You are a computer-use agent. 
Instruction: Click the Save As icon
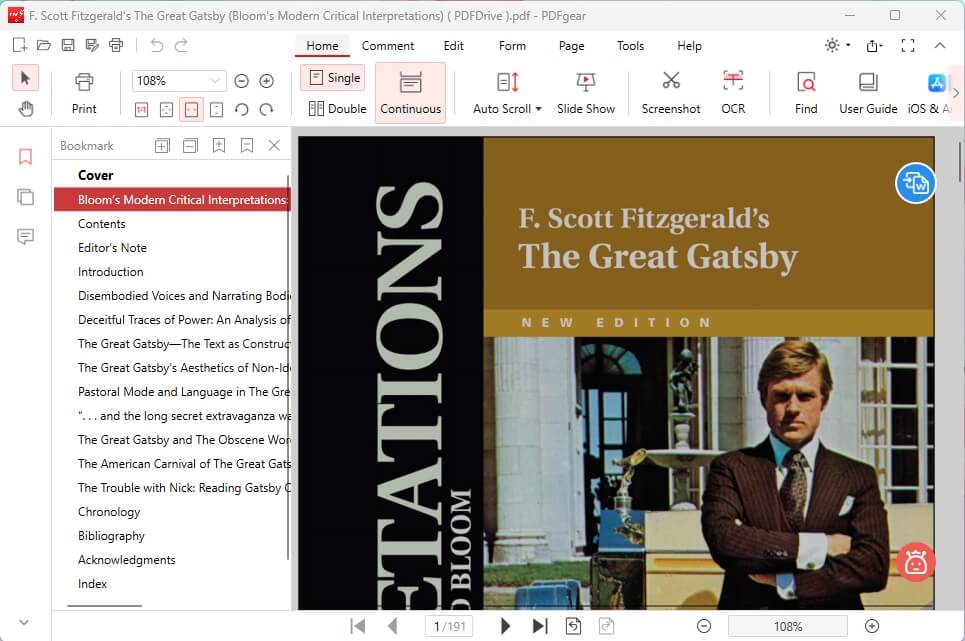point(92,45)
